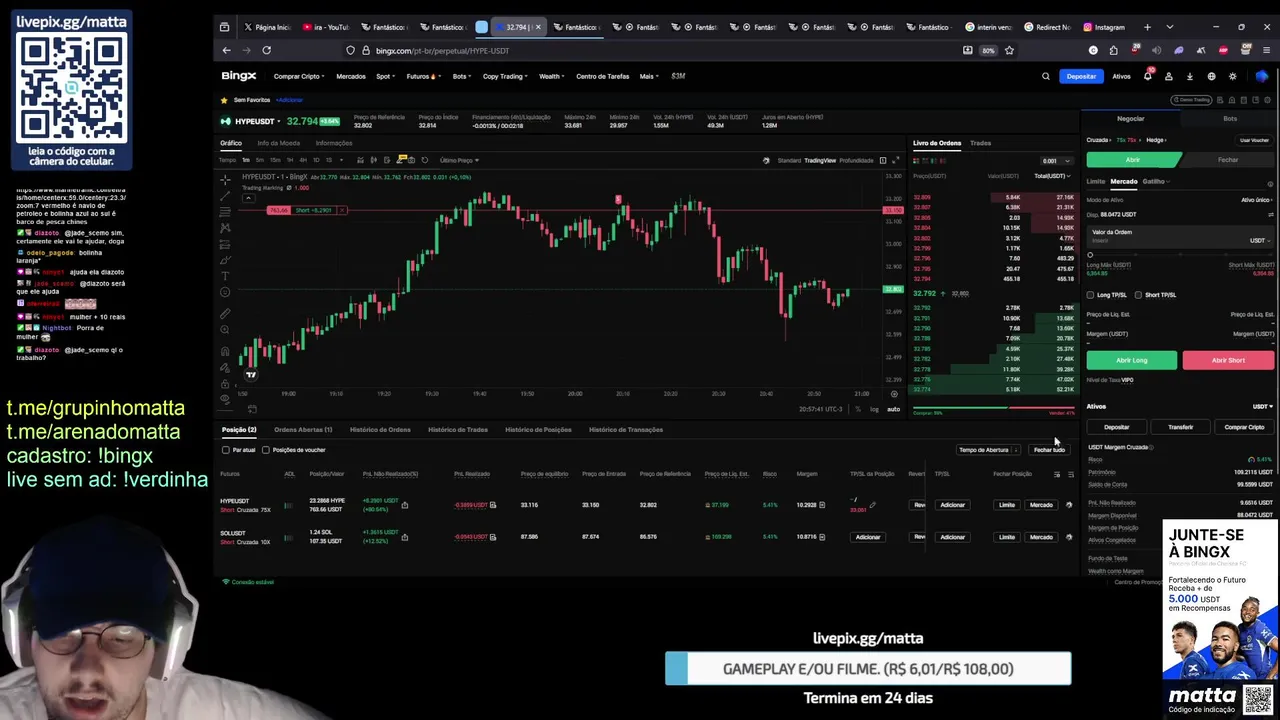Open the Ativo único mode dropdown
This screenshot has height=720, width=1280.
click(1257, 200)
